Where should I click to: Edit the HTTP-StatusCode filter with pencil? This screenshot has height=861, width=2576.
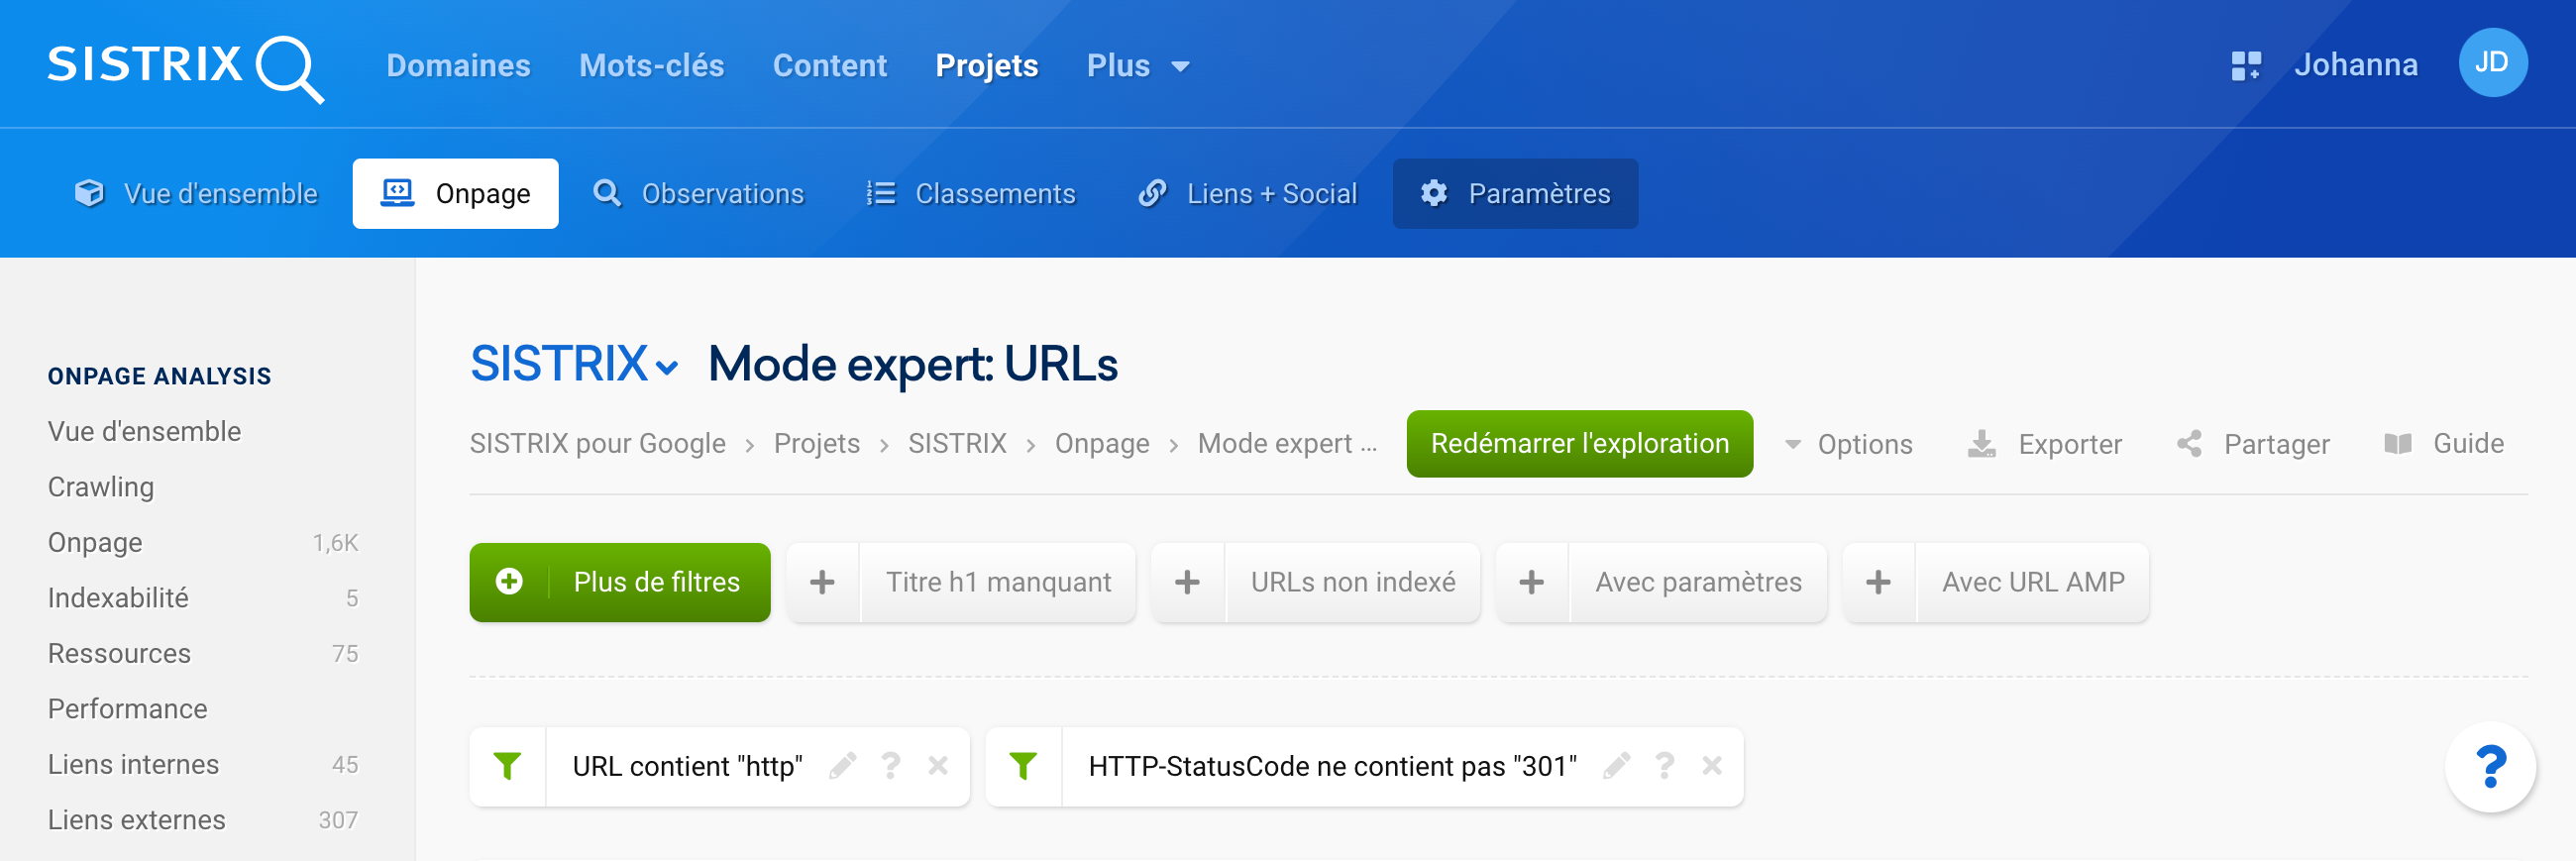pos(1616,766)
